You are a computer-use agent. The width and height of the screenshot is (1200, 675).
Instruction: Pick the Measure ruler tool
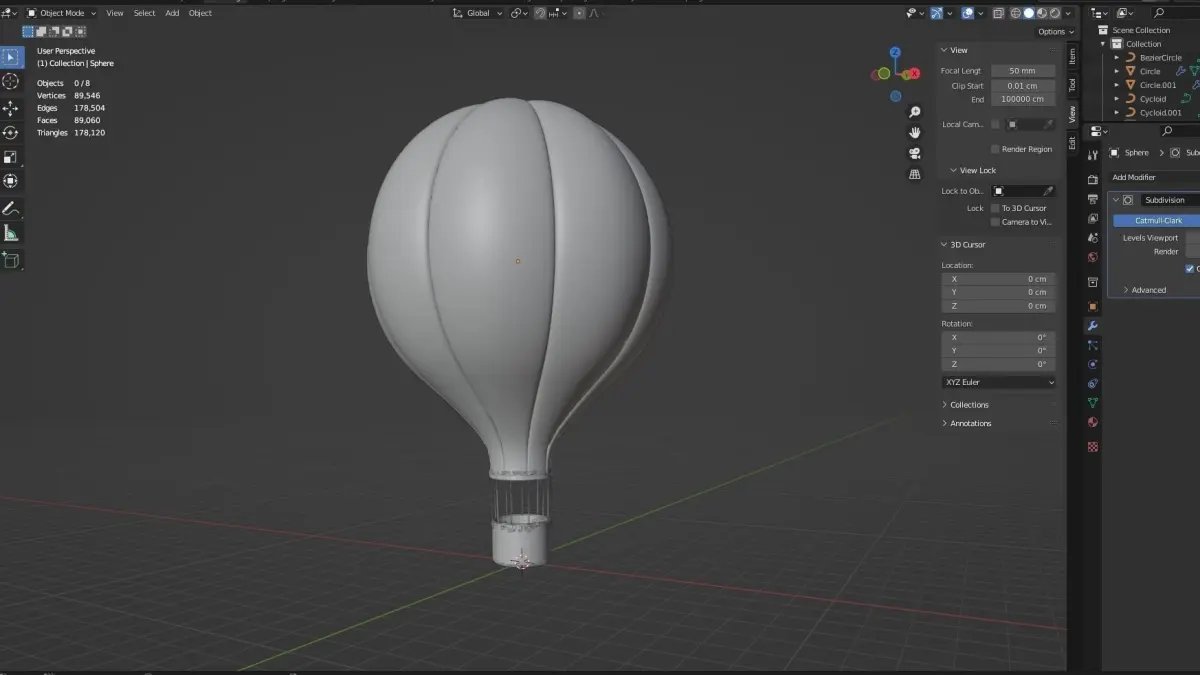[11, 233]
